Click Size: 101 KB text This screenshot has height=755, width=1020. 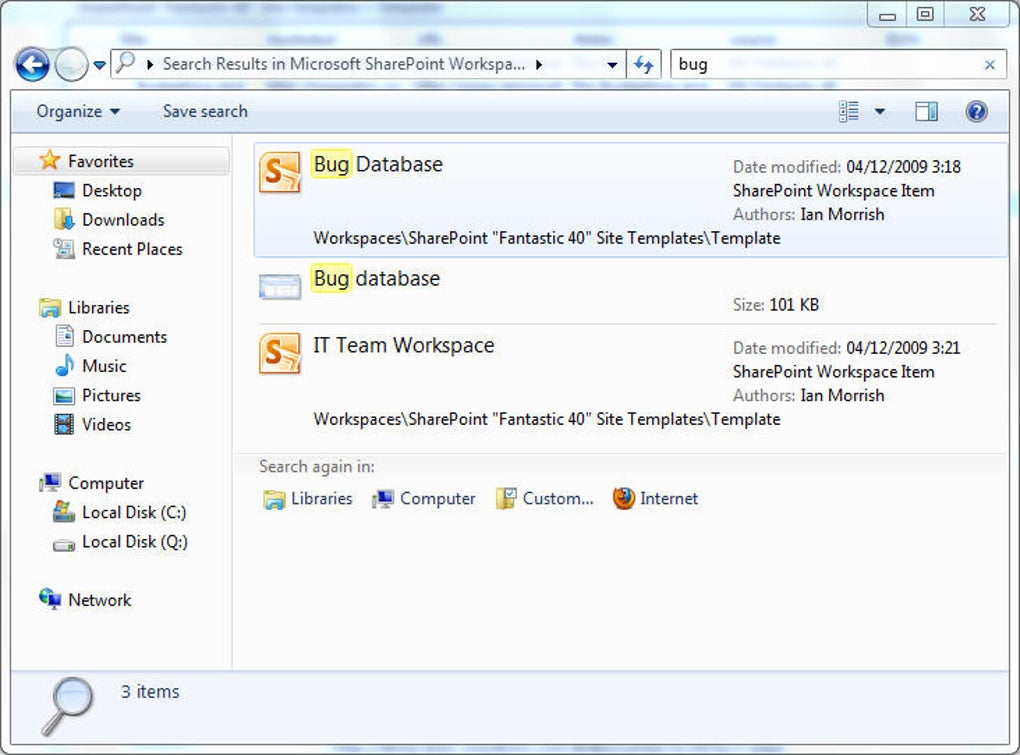pos(775,304)
